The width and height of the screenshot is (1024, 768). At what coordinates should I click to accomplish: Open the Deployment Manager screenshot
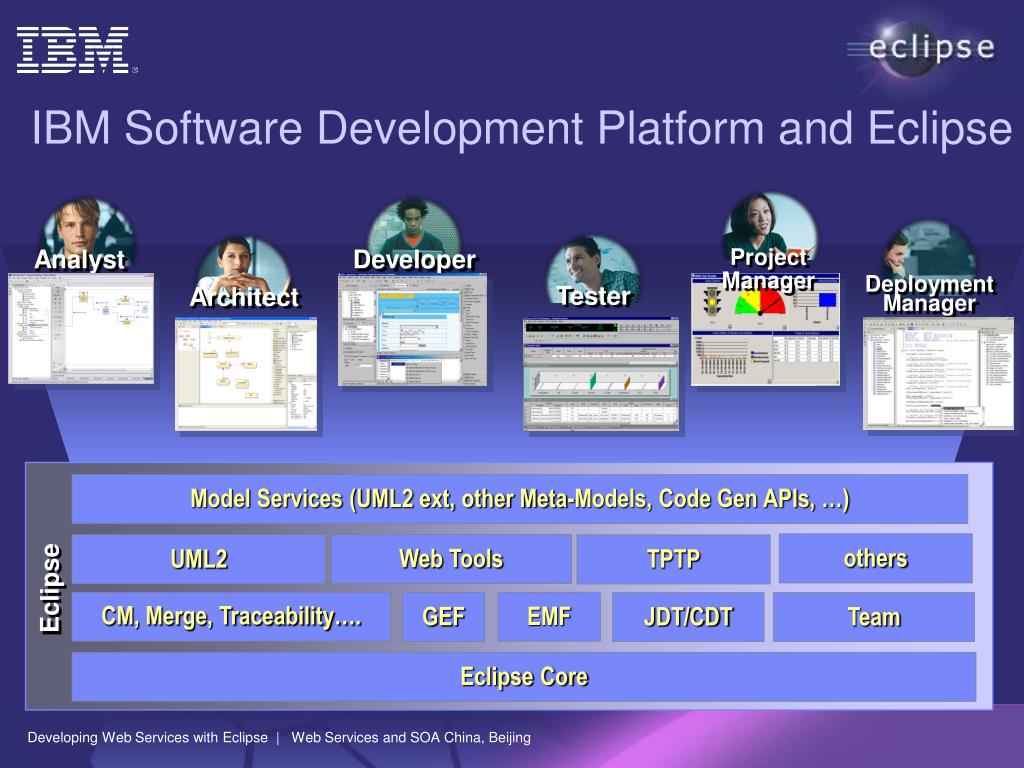(938, 373)
